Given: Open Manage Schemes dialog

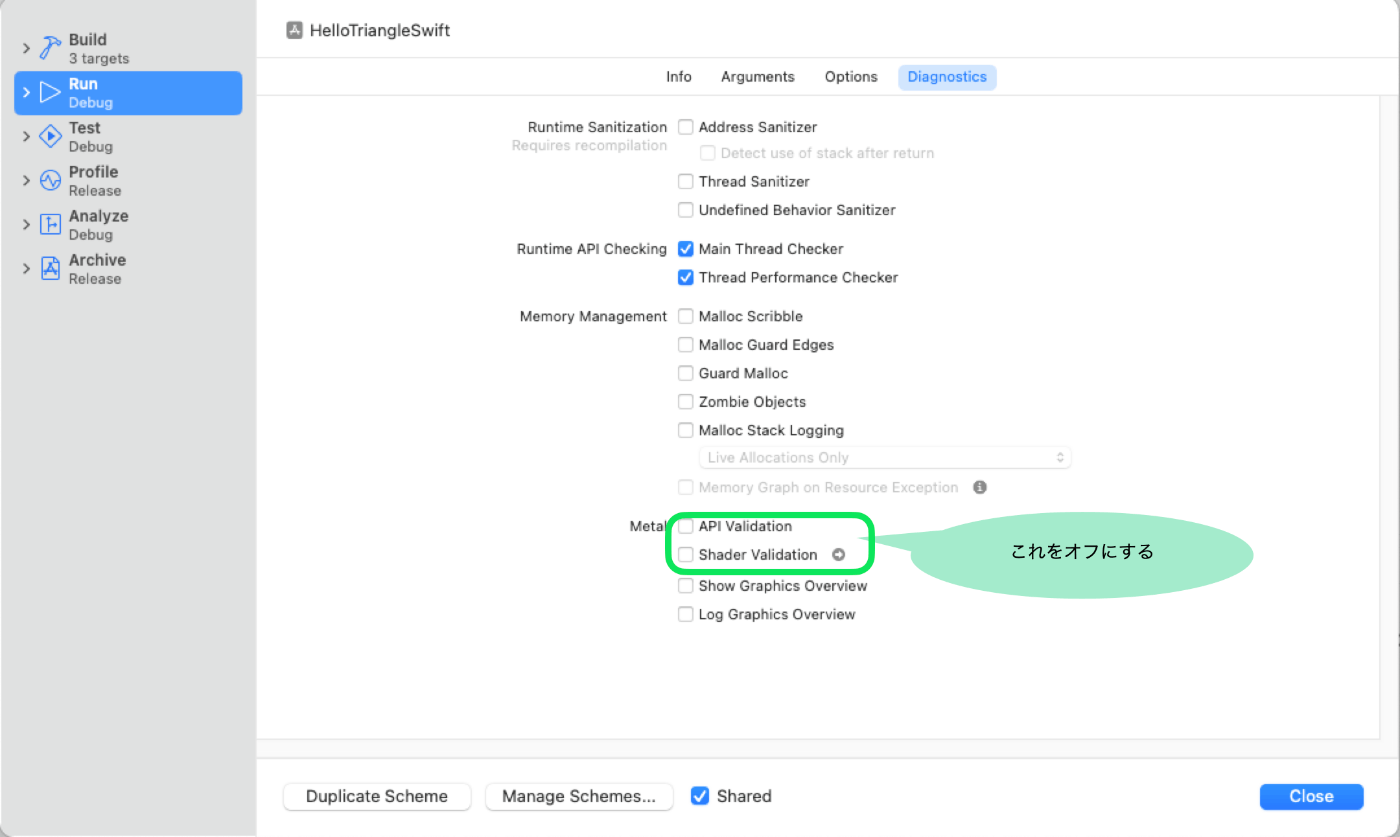Looking at the screenshot, I should [579, 796].
